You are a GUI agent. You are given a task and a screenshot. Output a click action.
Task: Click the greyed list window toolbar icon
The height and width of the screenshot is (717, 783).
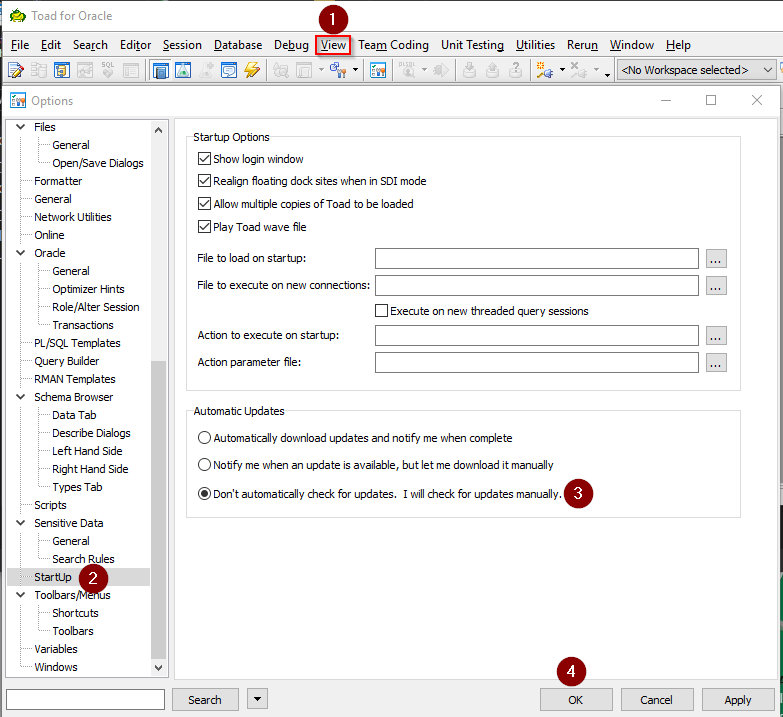[131, 70]
